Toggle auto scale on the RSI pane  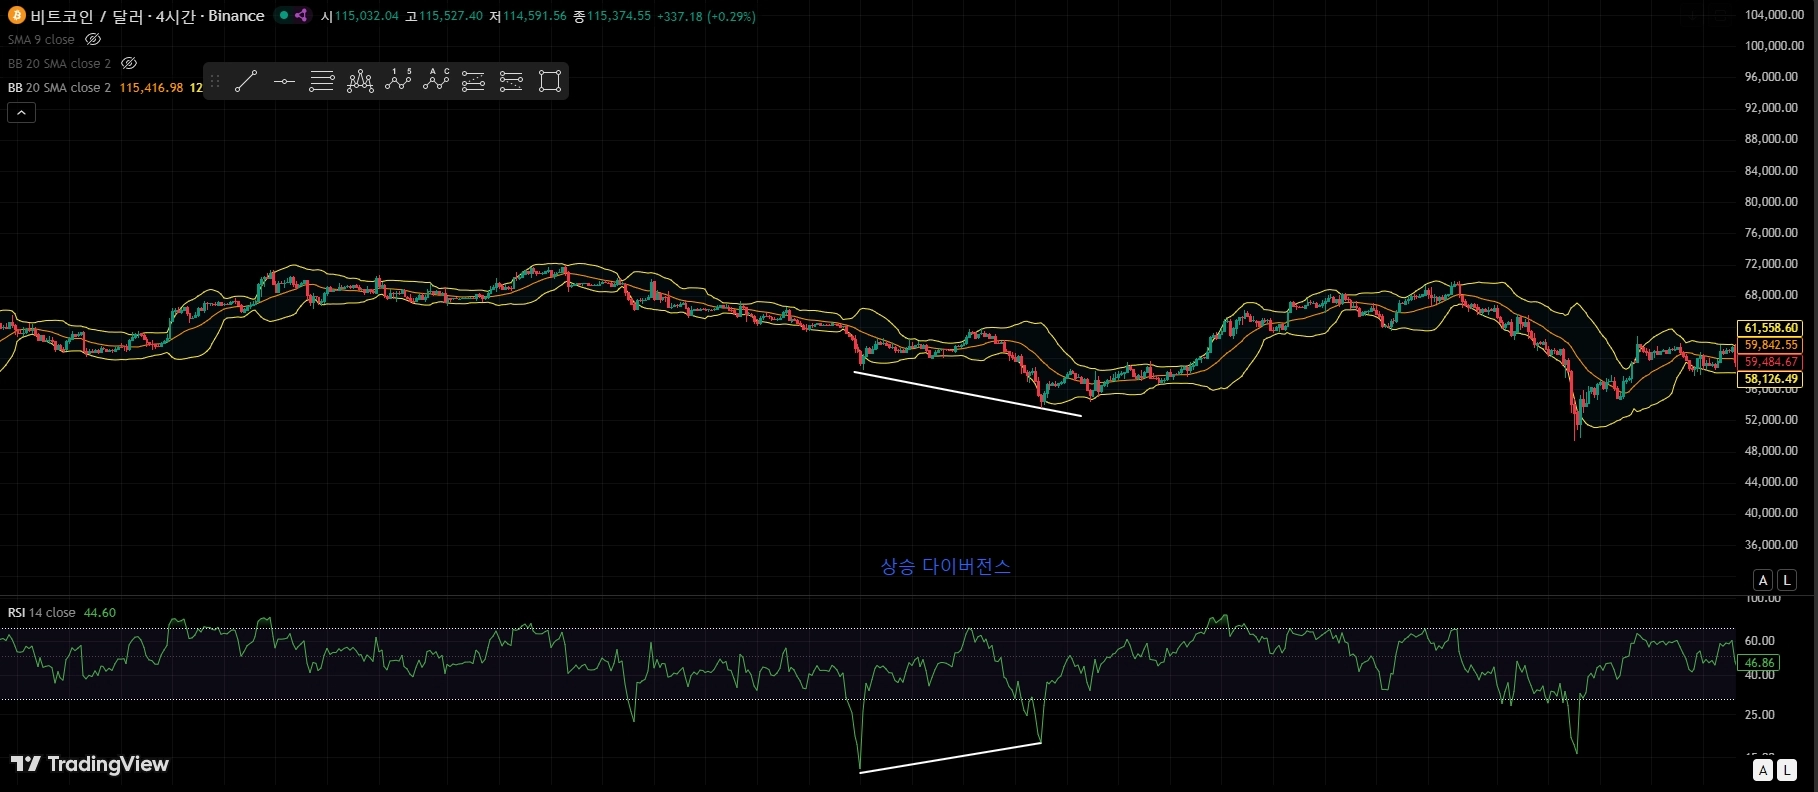(x=1763, y=770)
